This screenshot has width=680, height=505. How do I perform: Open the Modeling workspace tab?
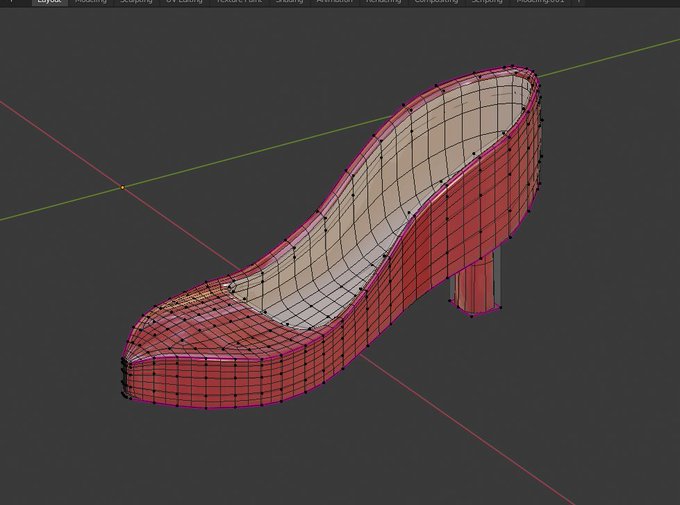tap(91, 2)
